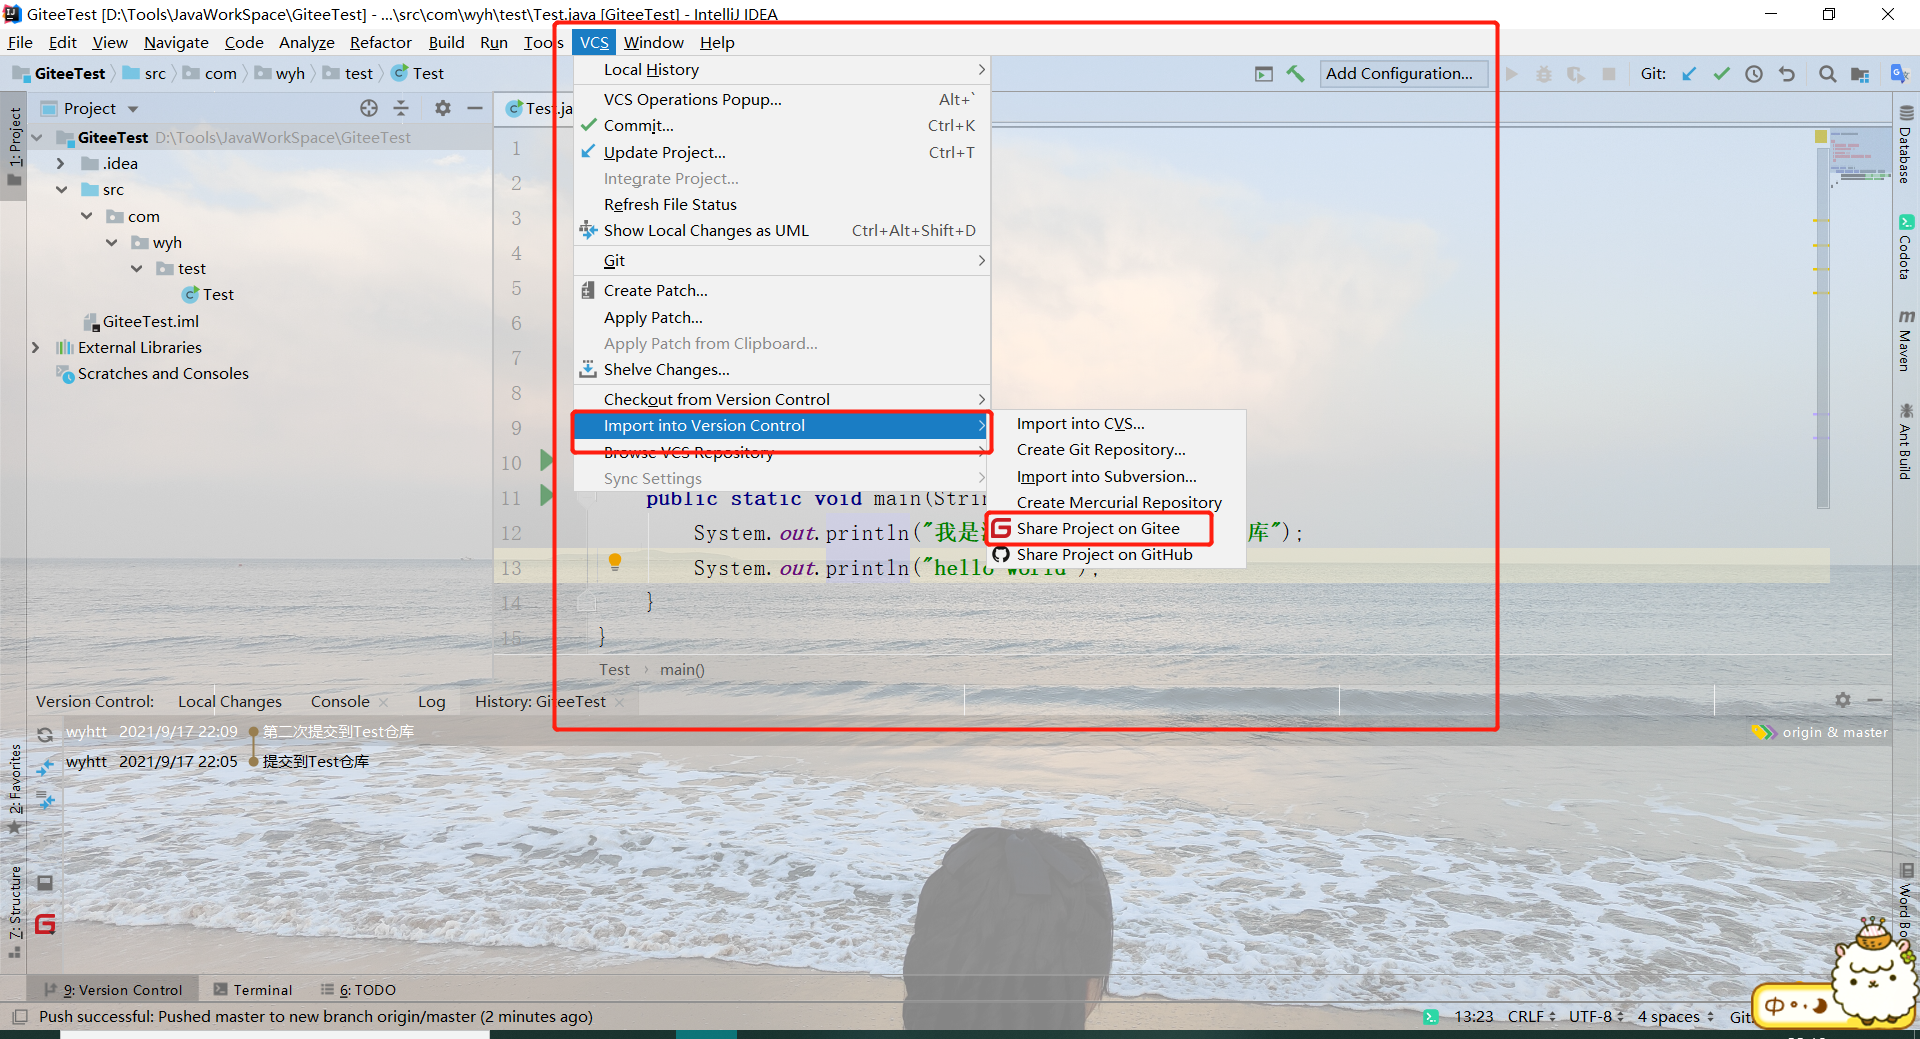Expand External Libraries node
This screenshot has height=1039, width=1920.
pyautogui.click(x=36, y=347)
